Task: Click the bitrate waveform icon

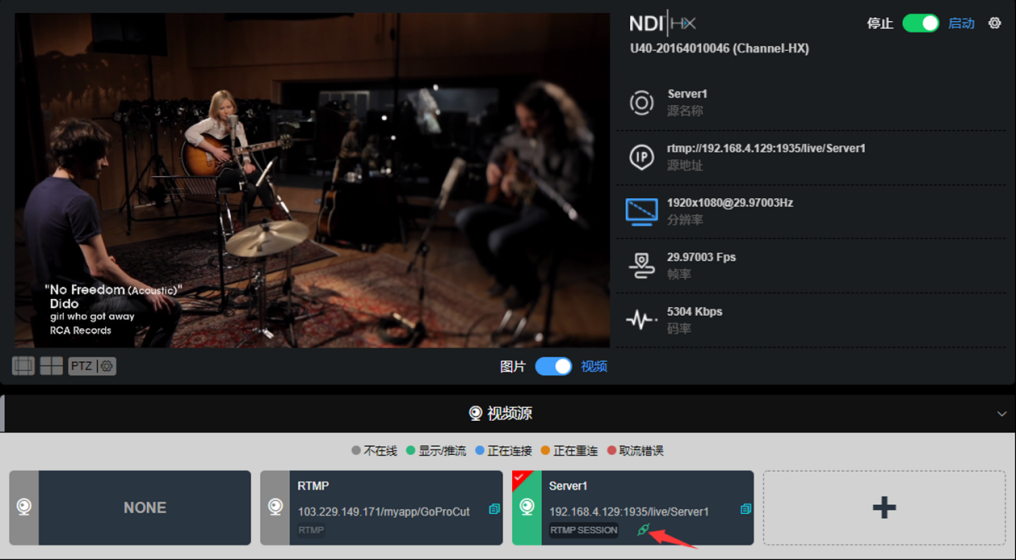Action: pyautogui.click(x=641, y=320)
